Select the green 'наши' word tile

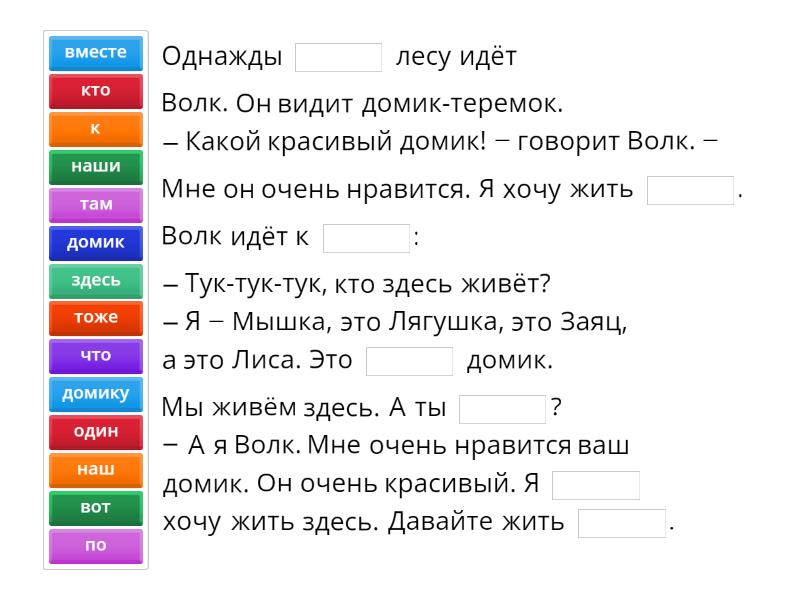[x=96, y=166]
